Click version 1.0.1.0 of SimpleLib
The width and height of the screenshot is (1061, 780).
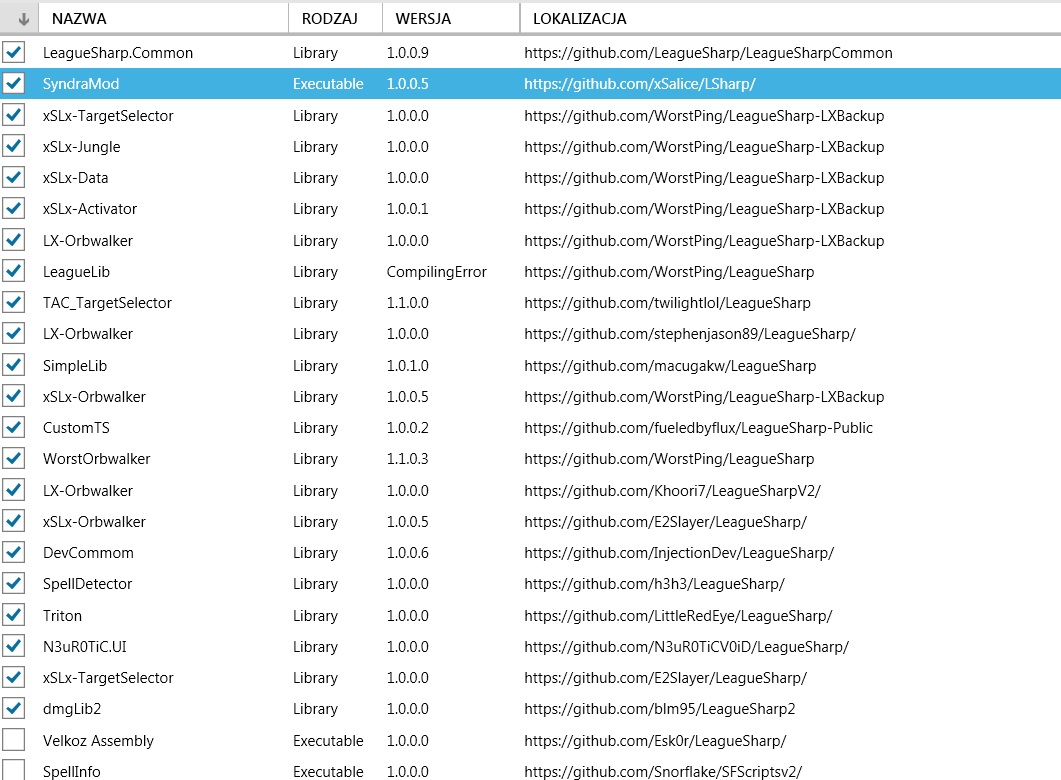(x=407, y=366)
